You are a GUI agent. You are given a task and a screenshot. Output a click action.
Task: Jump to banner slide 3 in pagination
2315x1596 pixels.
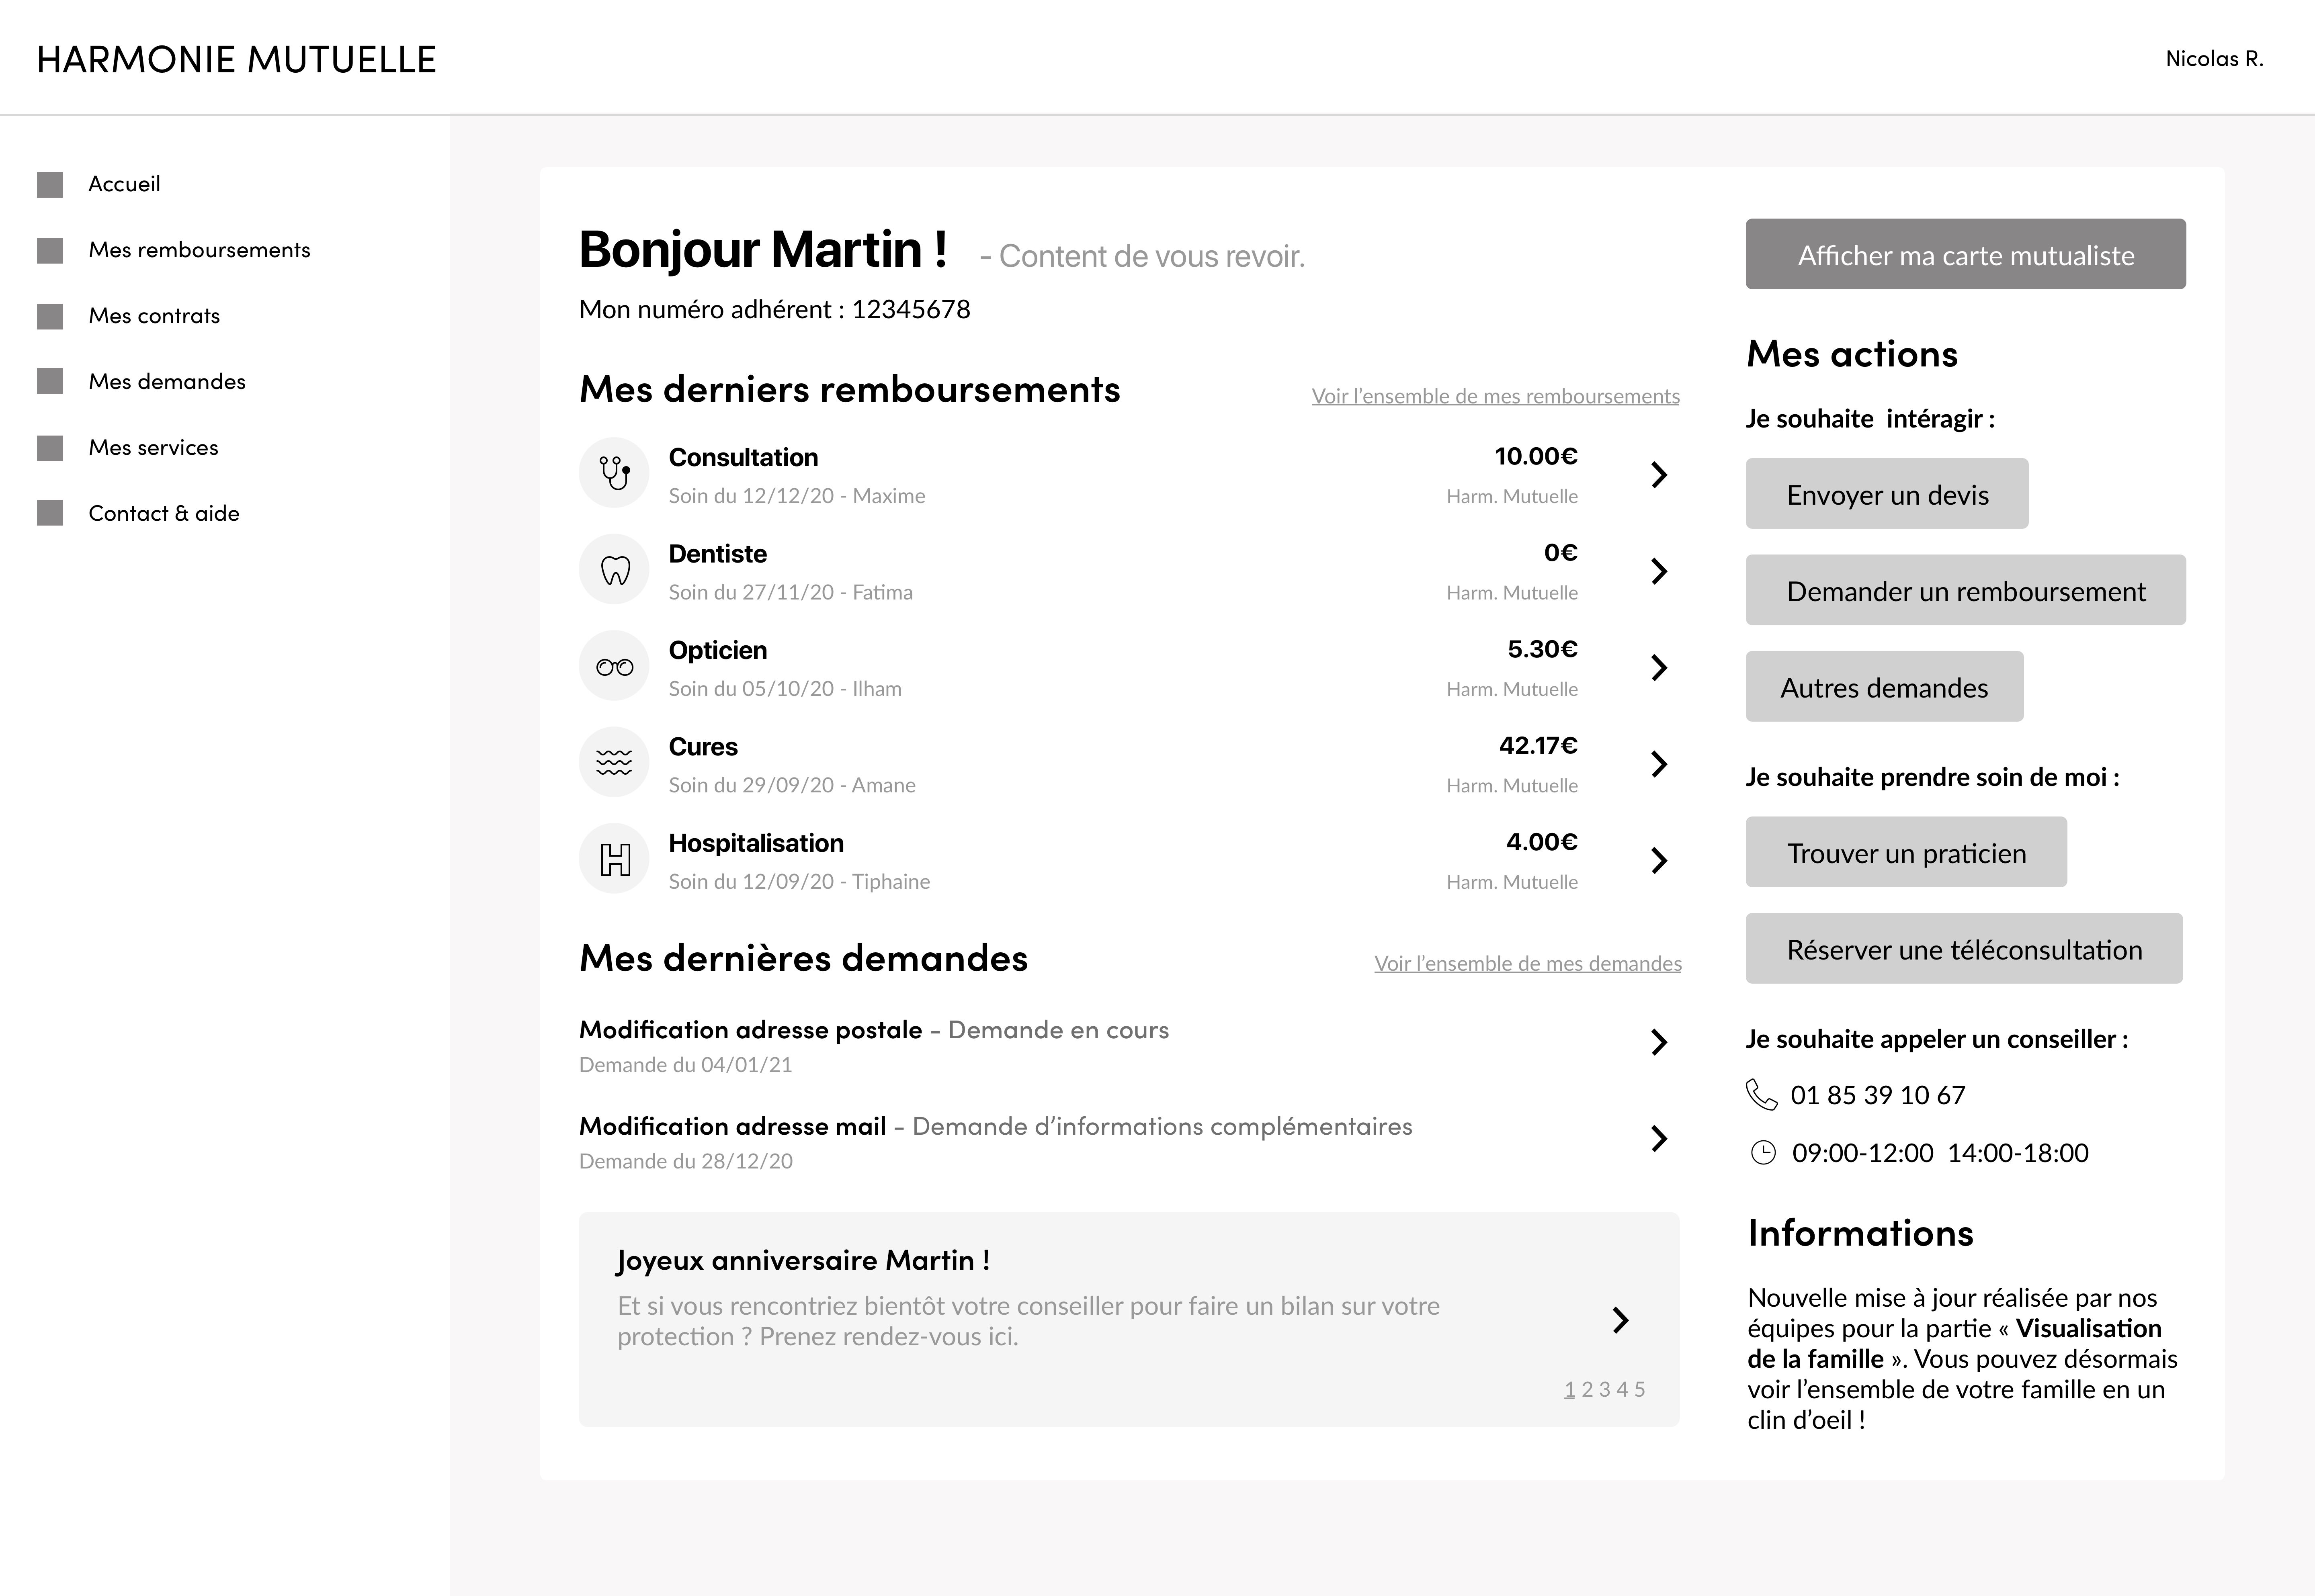pyautogui.click(x=1604, y=1389)
